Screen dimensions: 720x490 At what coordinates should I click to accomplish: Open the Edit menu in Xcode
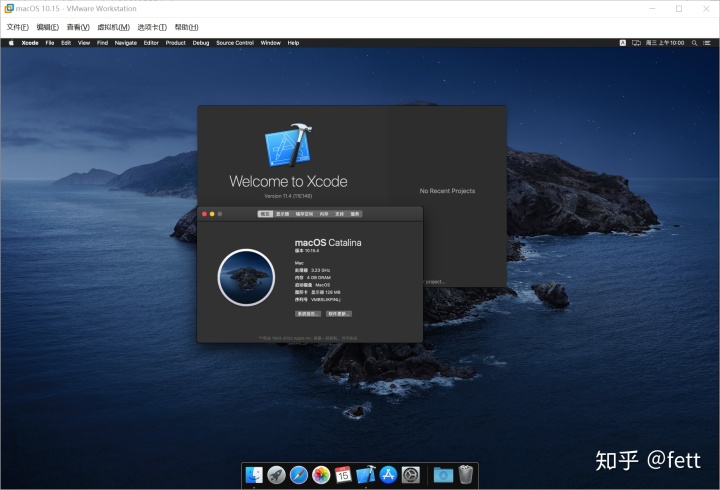[x=66, y=43]
